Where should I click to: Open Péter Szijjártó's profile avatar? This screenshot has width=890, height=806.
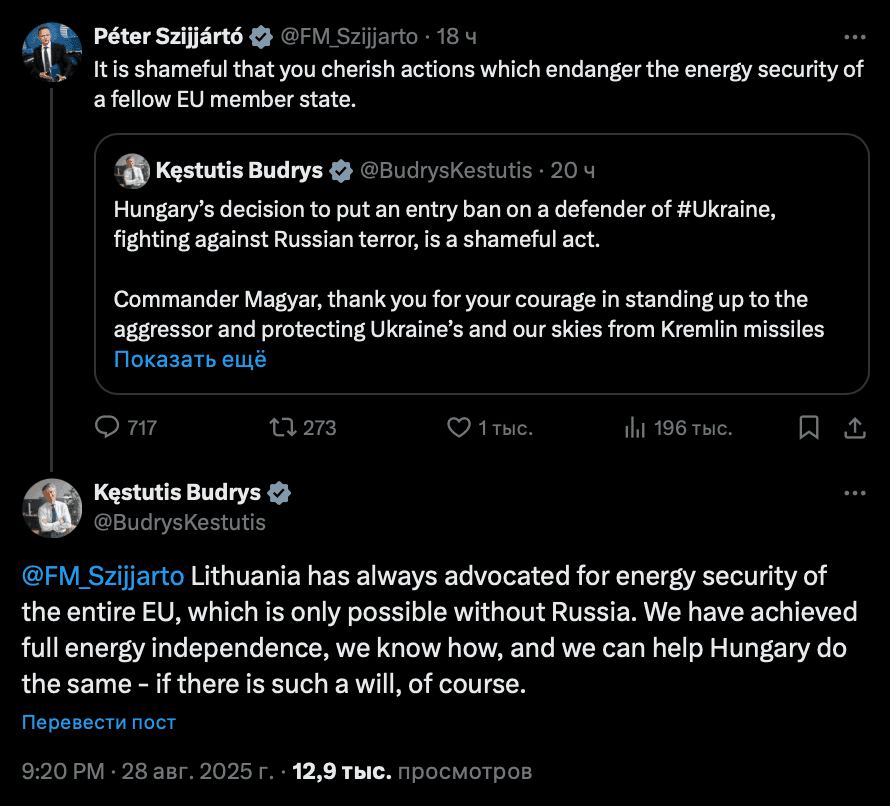52,52
